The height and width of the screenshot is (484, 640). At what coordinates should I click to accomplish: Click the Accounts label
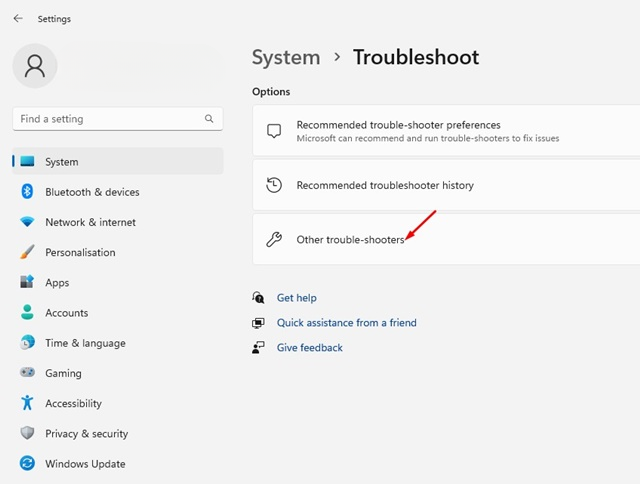pos(67,313)
